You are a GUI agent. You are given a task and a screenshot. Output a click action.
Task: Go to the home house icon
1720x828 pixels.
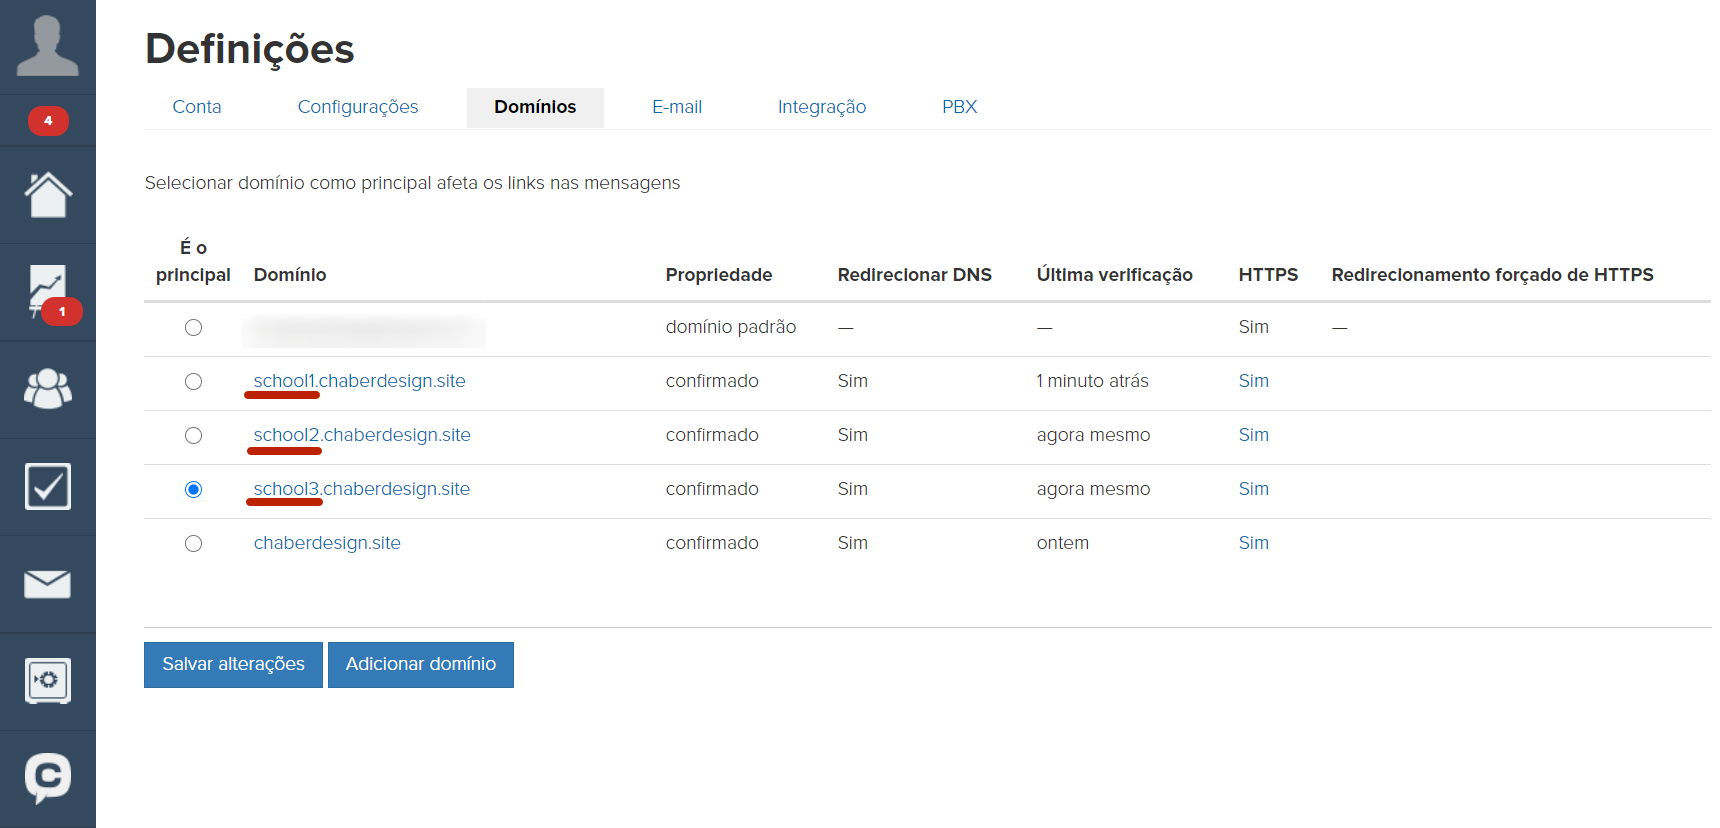[48, 195]
